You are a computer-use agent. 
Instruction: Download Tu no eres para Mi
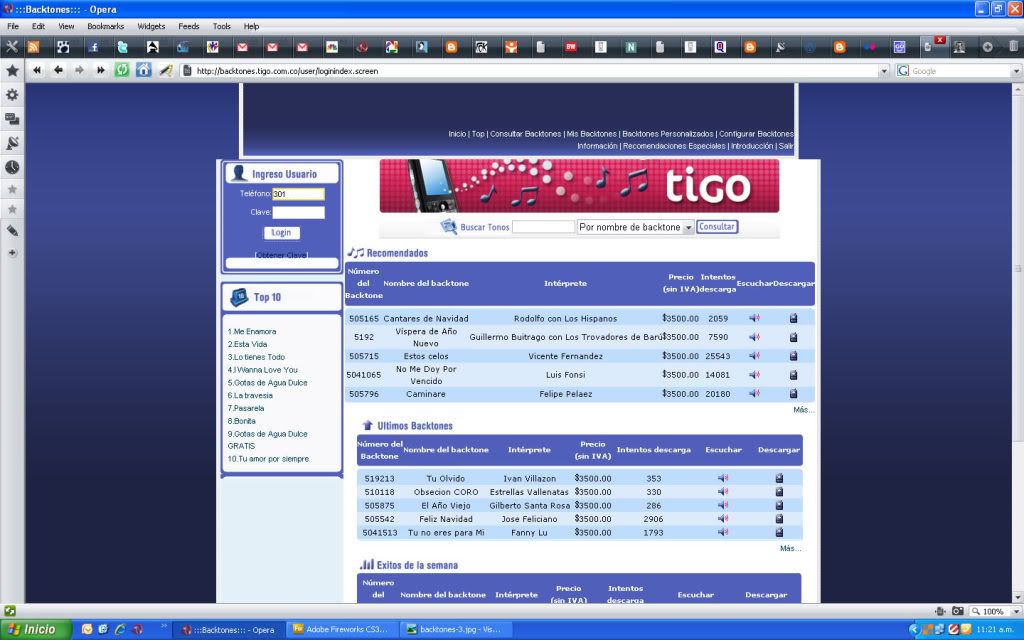(779, 532)
